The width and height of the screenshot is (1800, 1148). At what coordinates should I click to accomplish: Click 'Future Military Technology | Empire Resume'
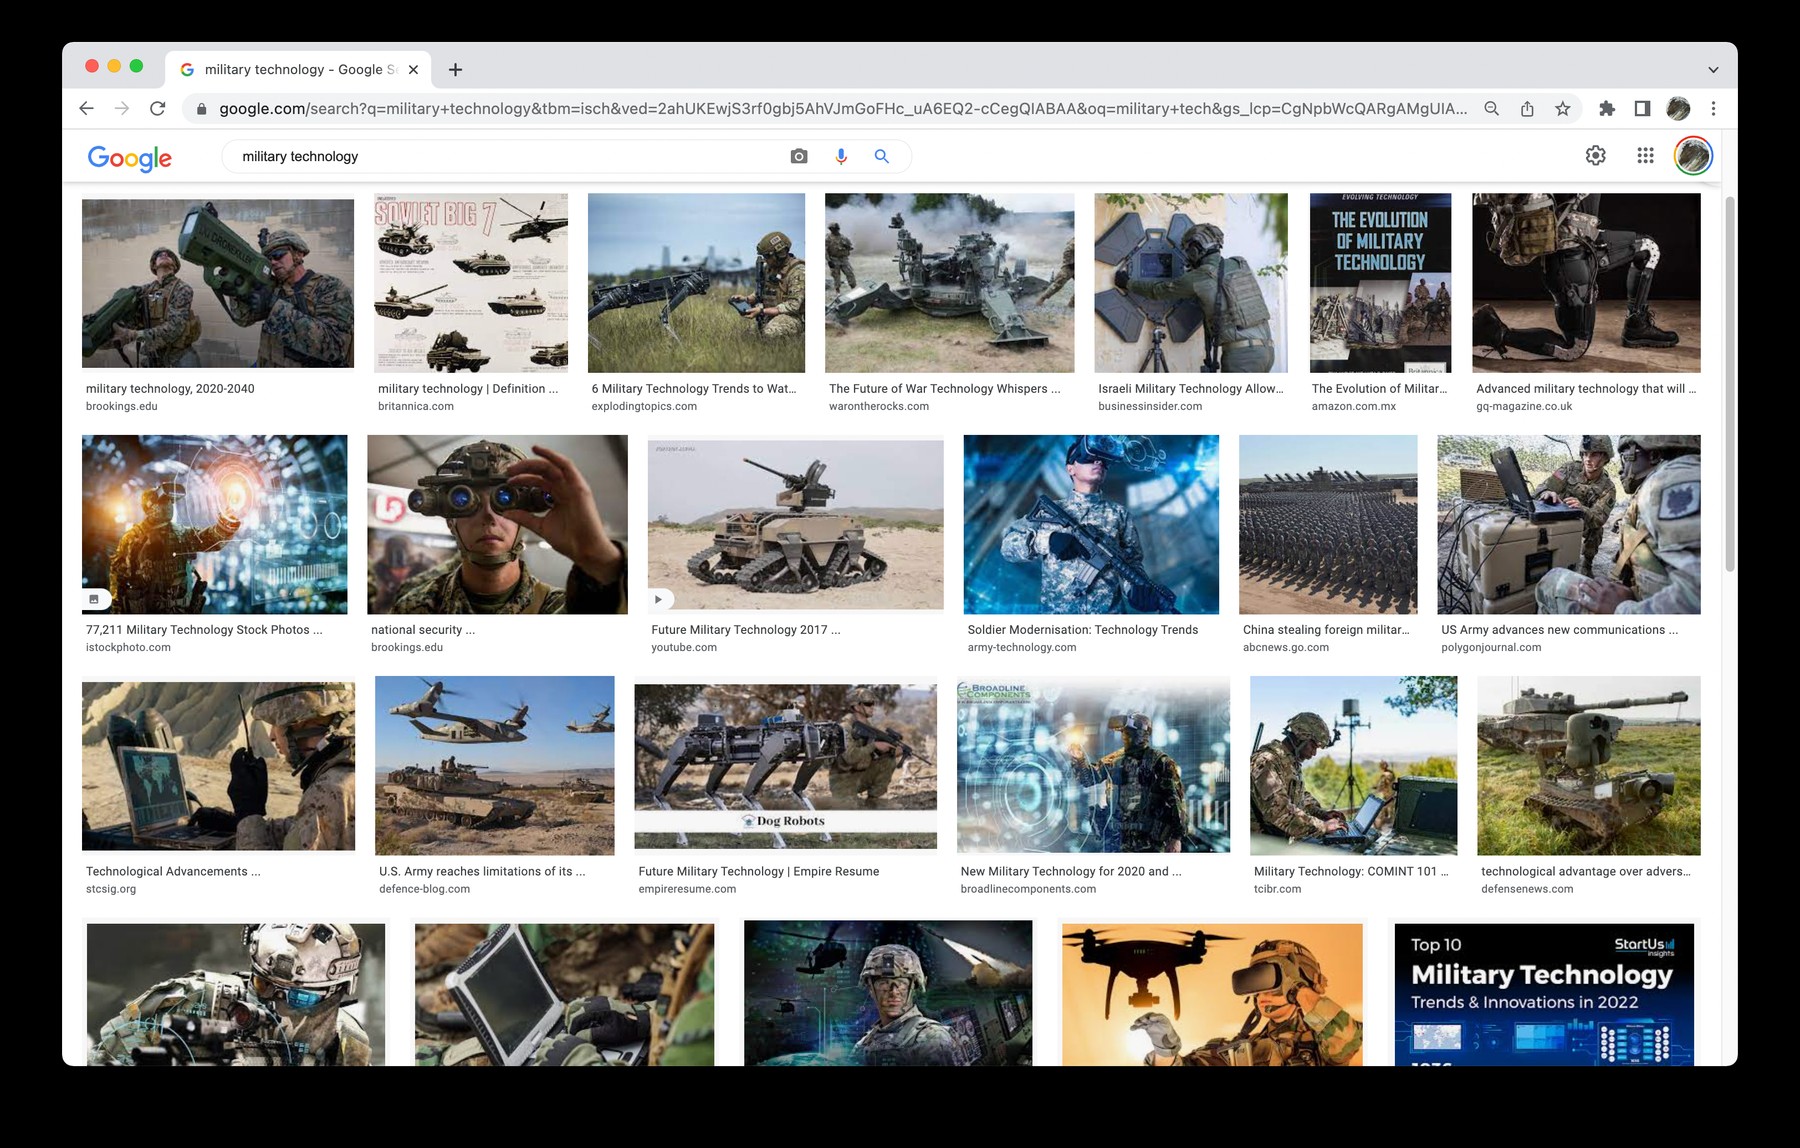[759, 872]
